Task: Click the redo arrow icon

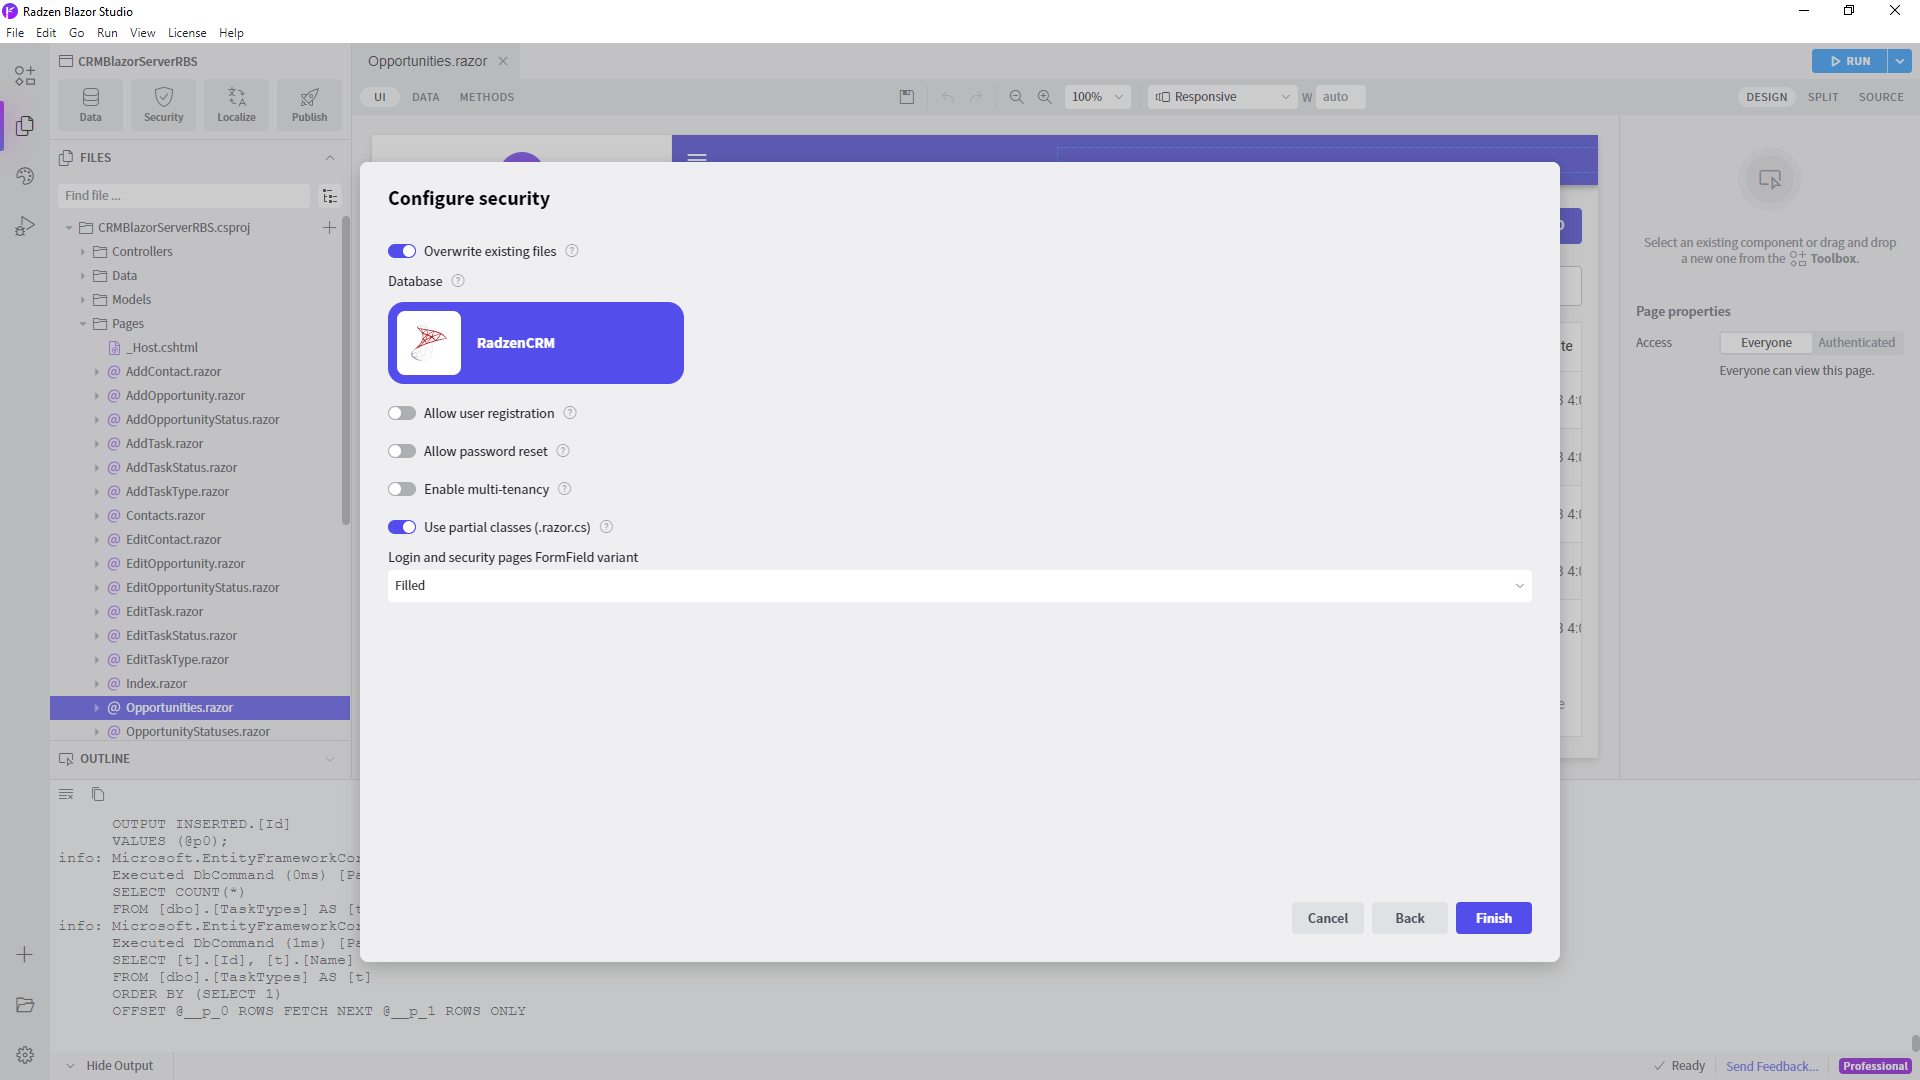Action: coord(976,97)
